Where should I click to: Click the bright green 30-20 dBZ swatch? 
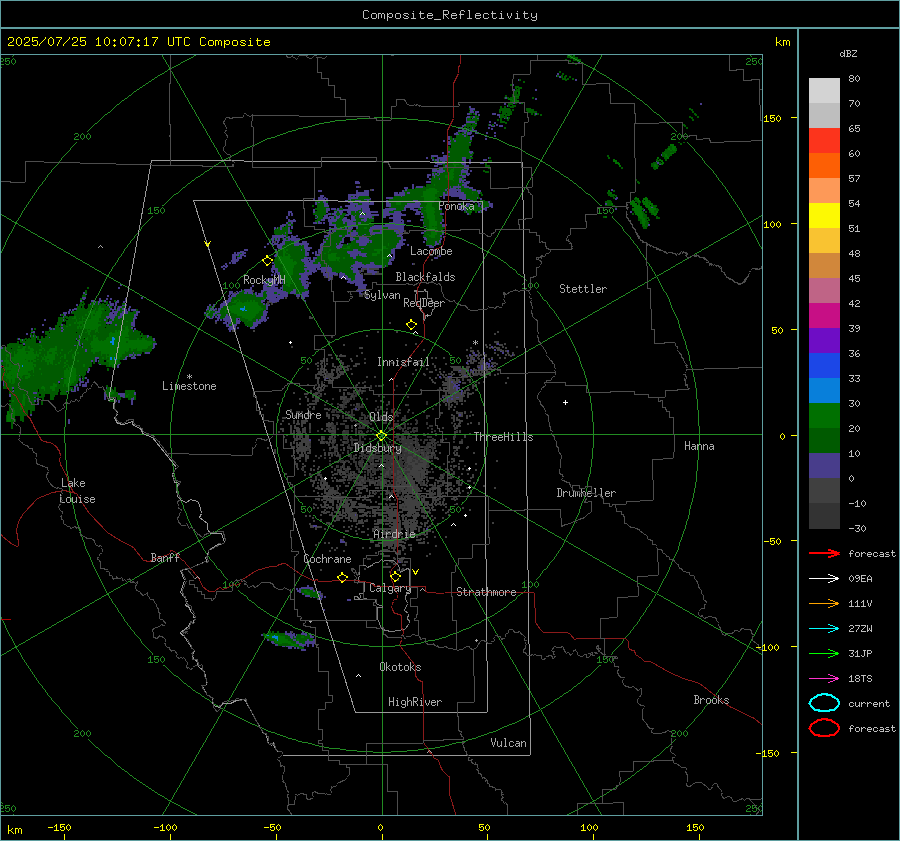click(x=824, y=416)
